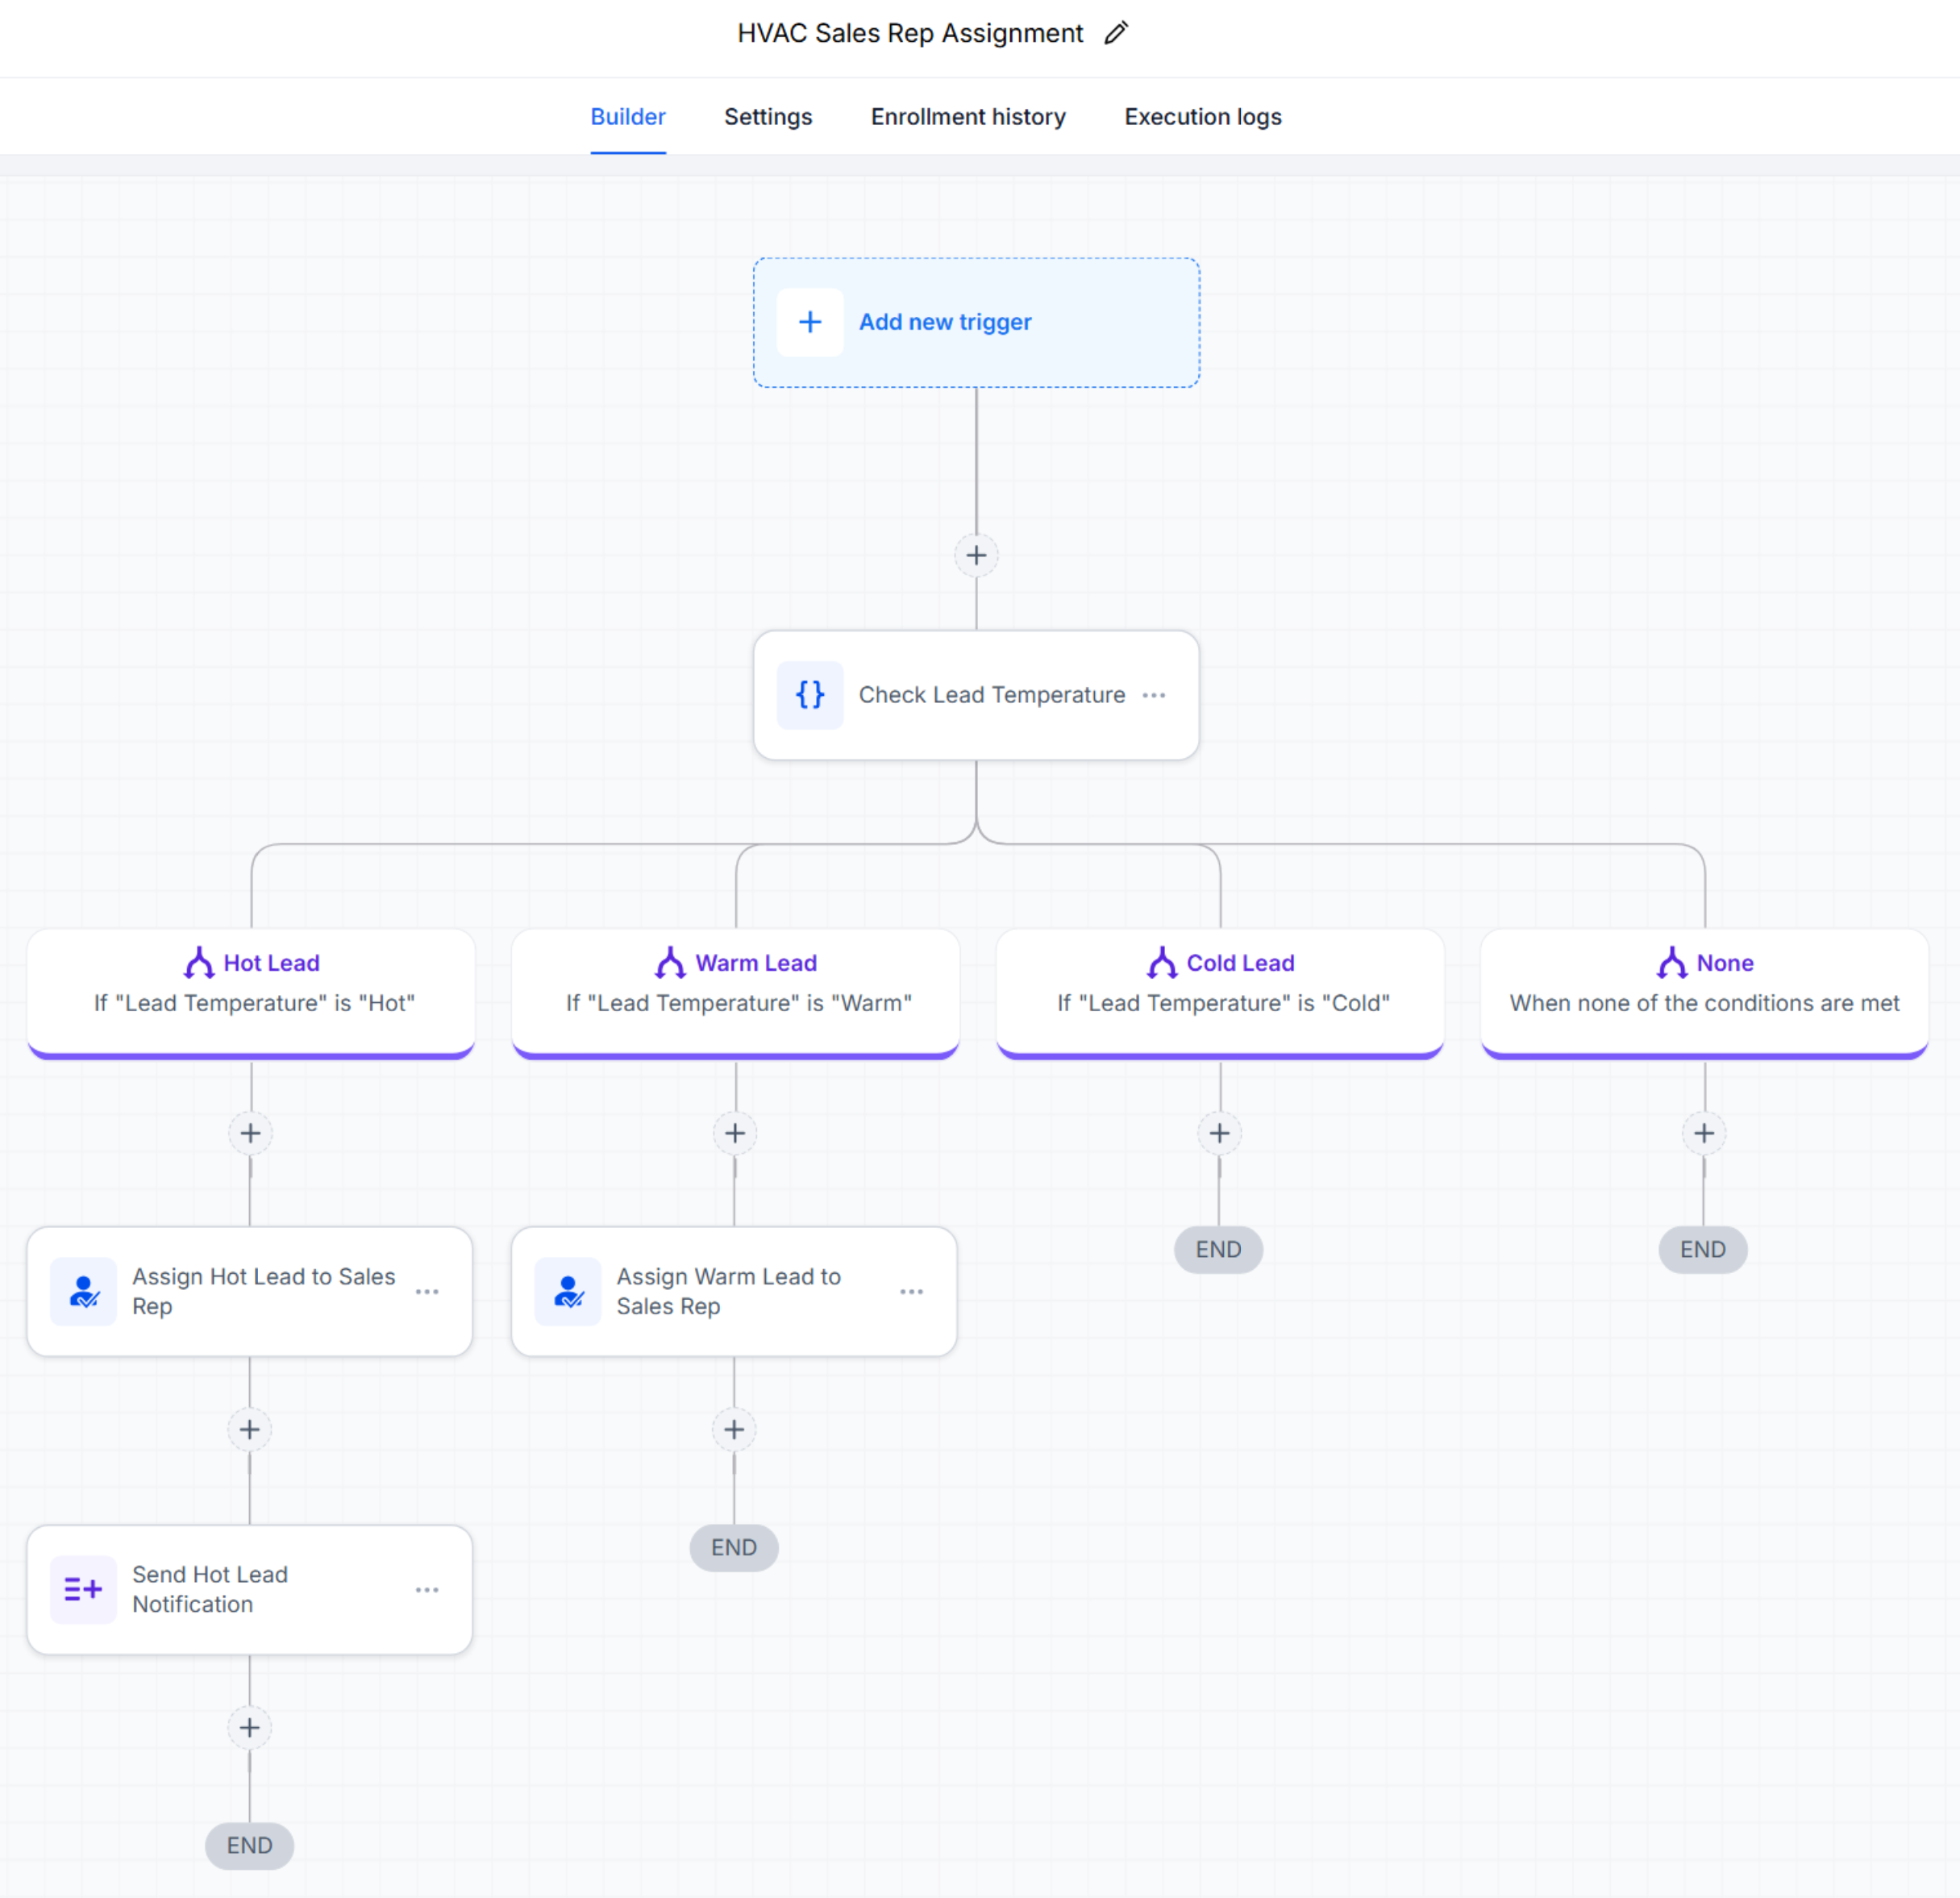This screenshot has height=1898, width=1960.
Task: Open the Settings tab
Action: pos(768,117)
